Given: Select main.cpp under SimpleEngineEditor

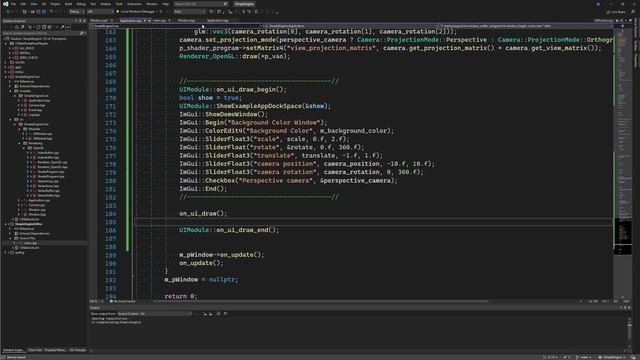Looking at the screenshot, I should tap(30, 243).
